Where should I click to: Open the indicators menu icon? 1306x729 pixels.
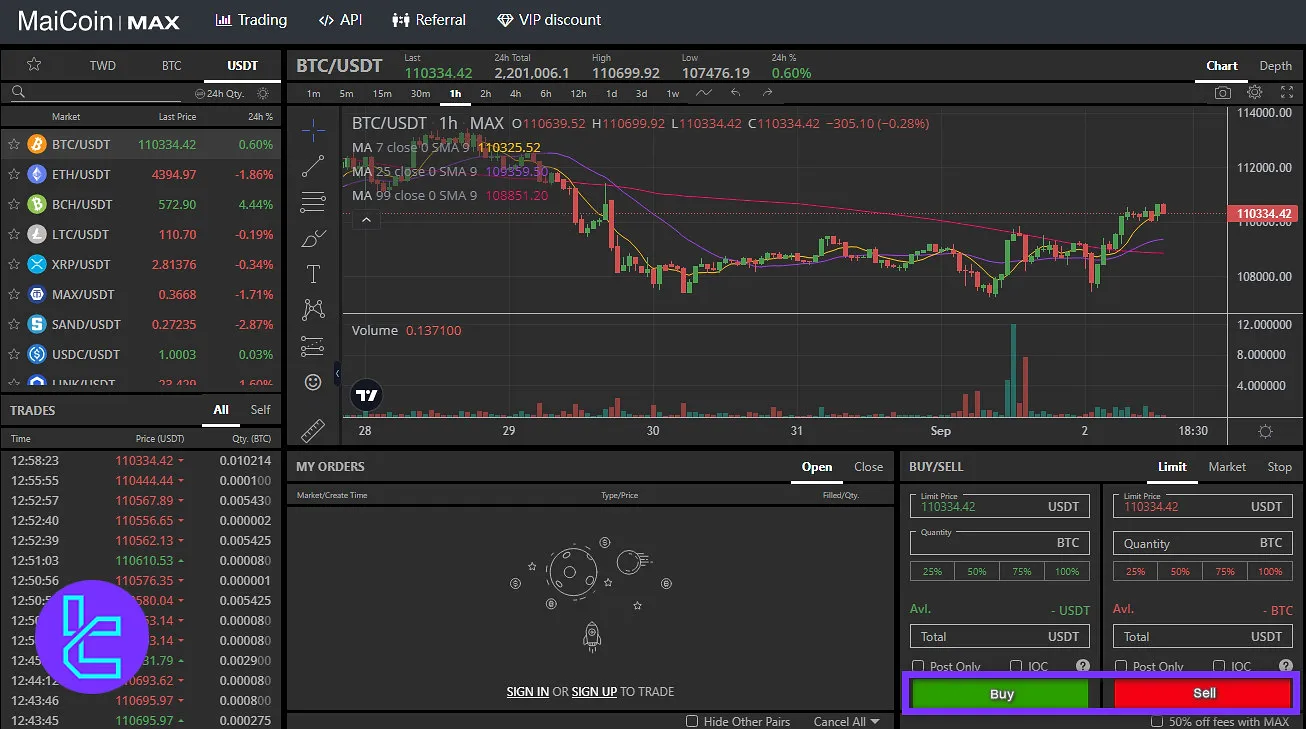click(x=704, y=93)
